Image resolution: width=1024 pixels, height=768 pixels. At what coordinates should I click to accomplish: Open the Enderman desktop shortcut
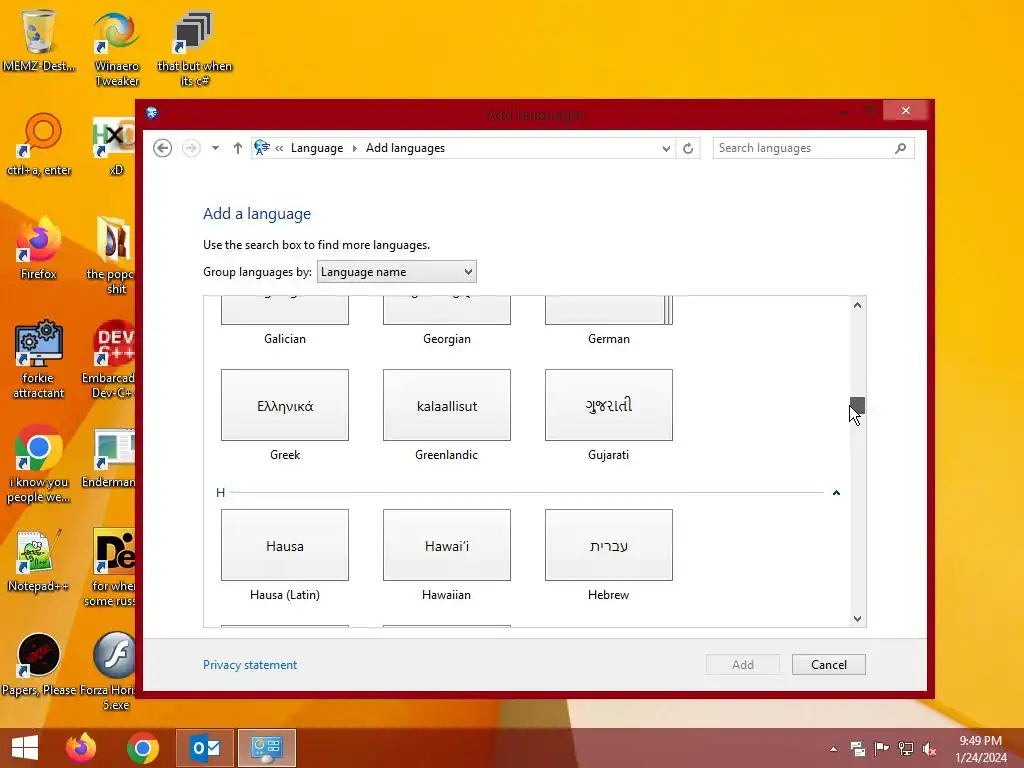(x=110, y=457)
